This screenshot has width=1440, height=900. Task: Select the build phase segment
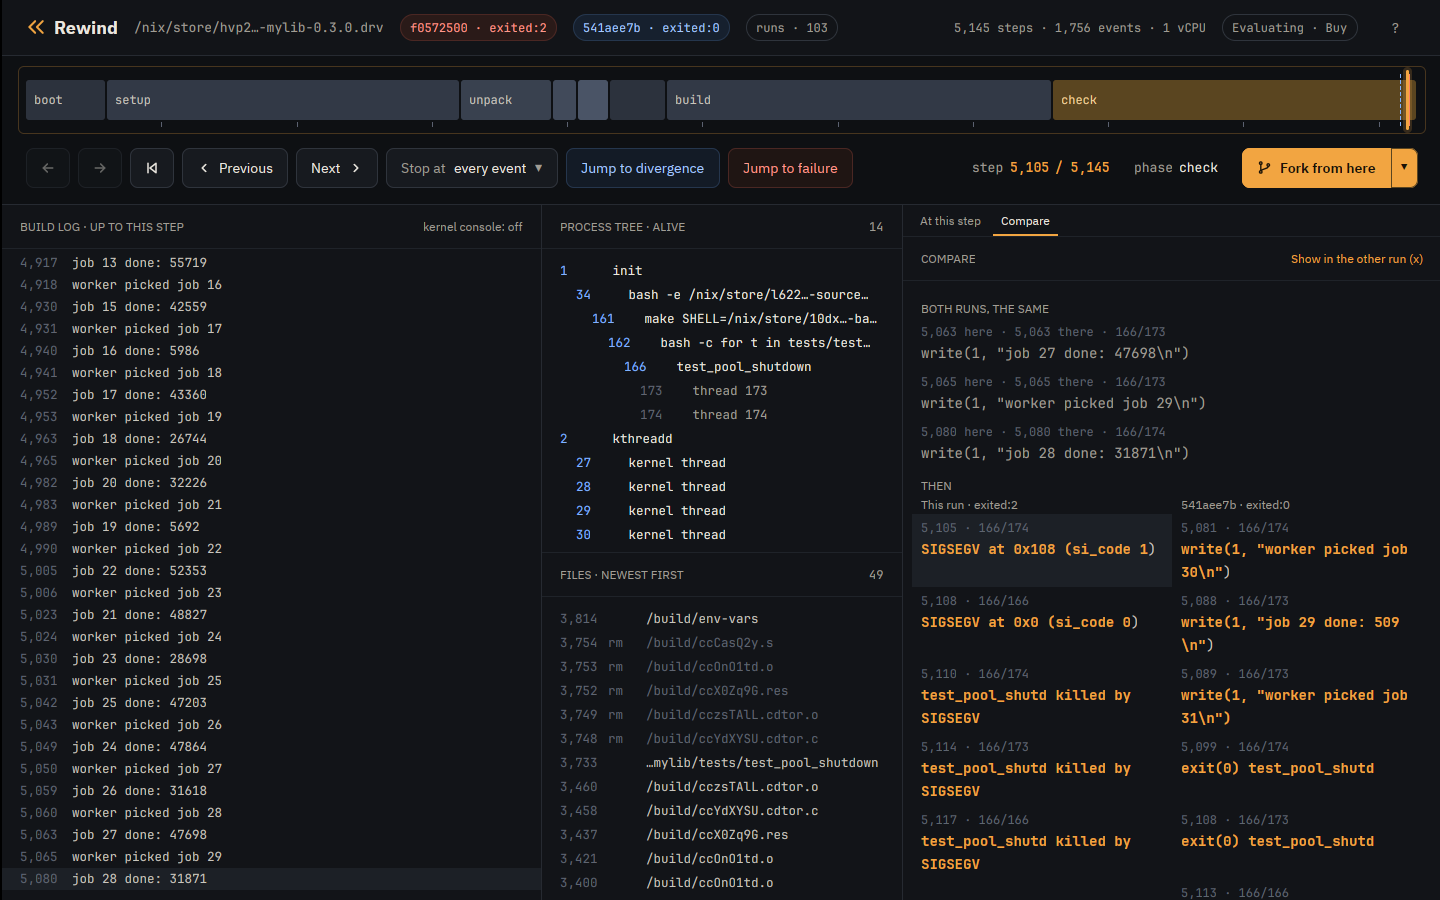[859, 100]
